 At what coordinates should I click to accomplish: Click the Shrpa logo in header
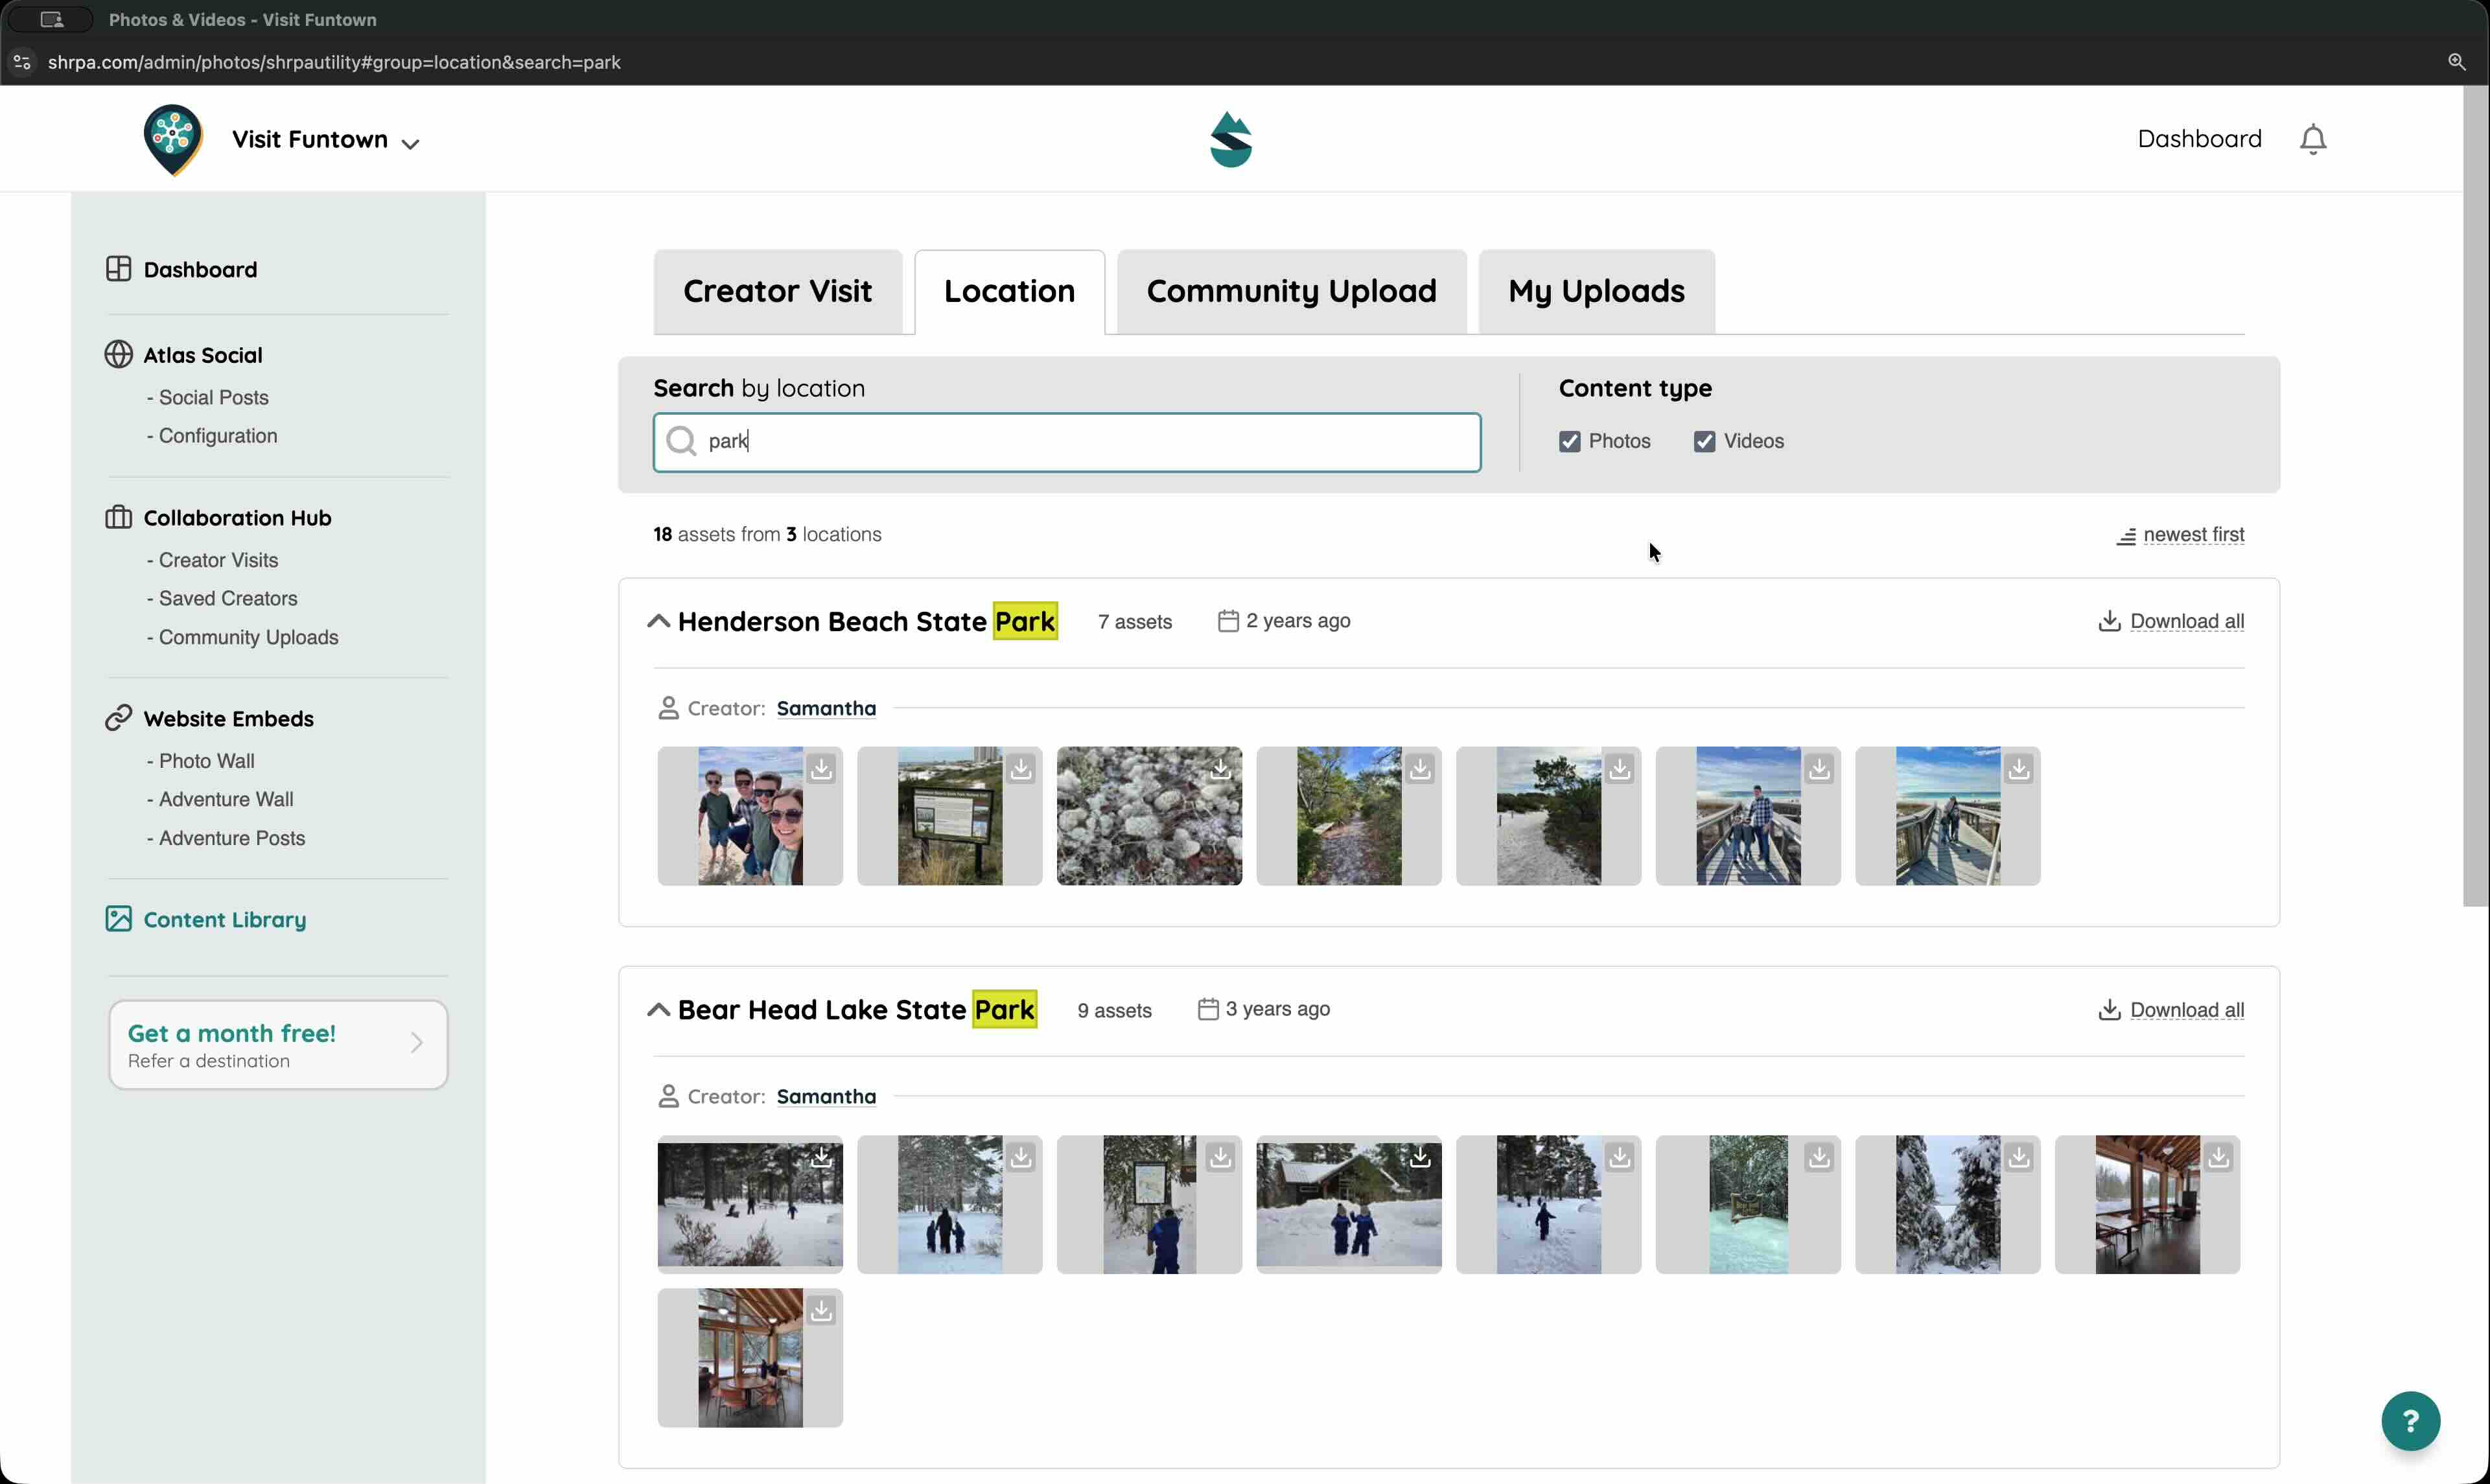pyautogui.click(x=1231, y=139)
